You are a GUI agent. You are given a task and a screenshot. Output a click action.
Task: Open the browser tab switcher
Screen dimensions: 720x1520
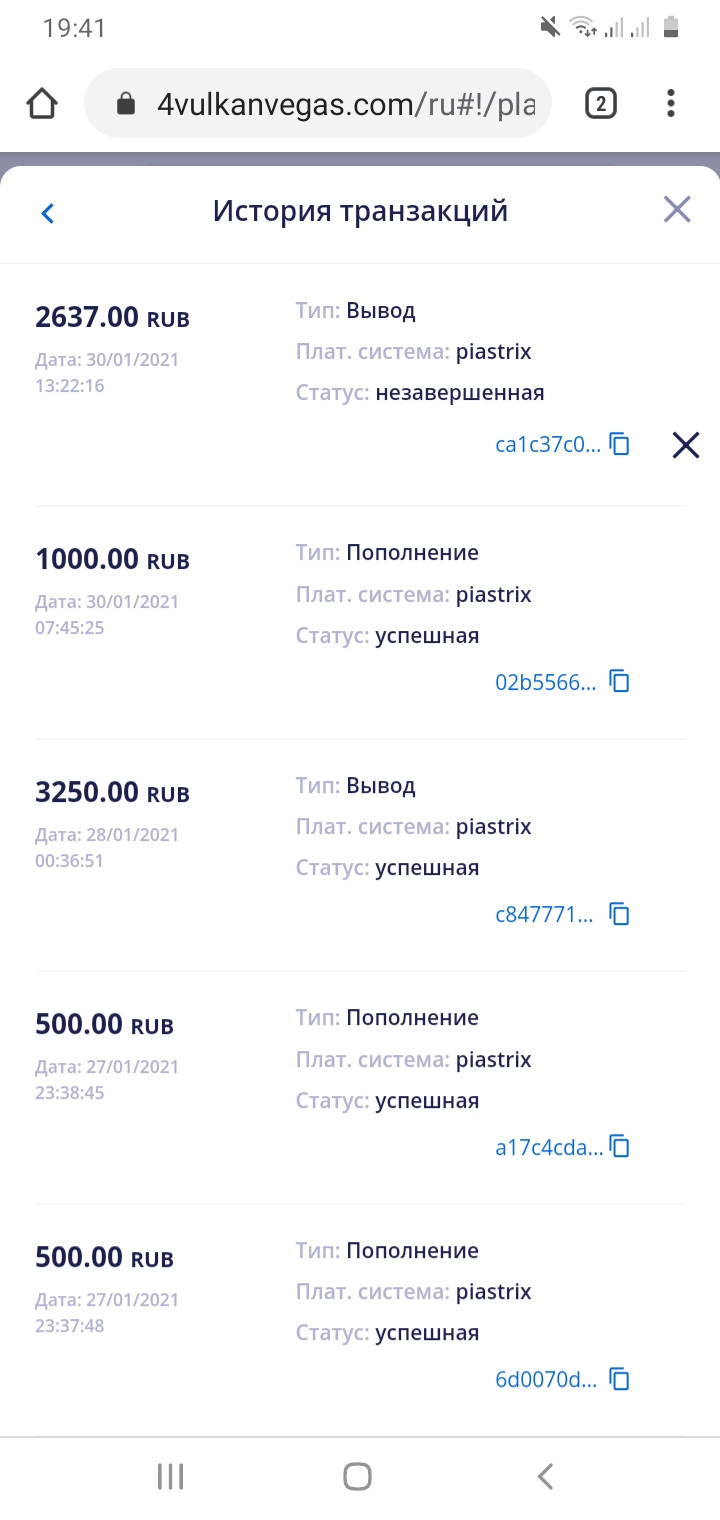600,103
